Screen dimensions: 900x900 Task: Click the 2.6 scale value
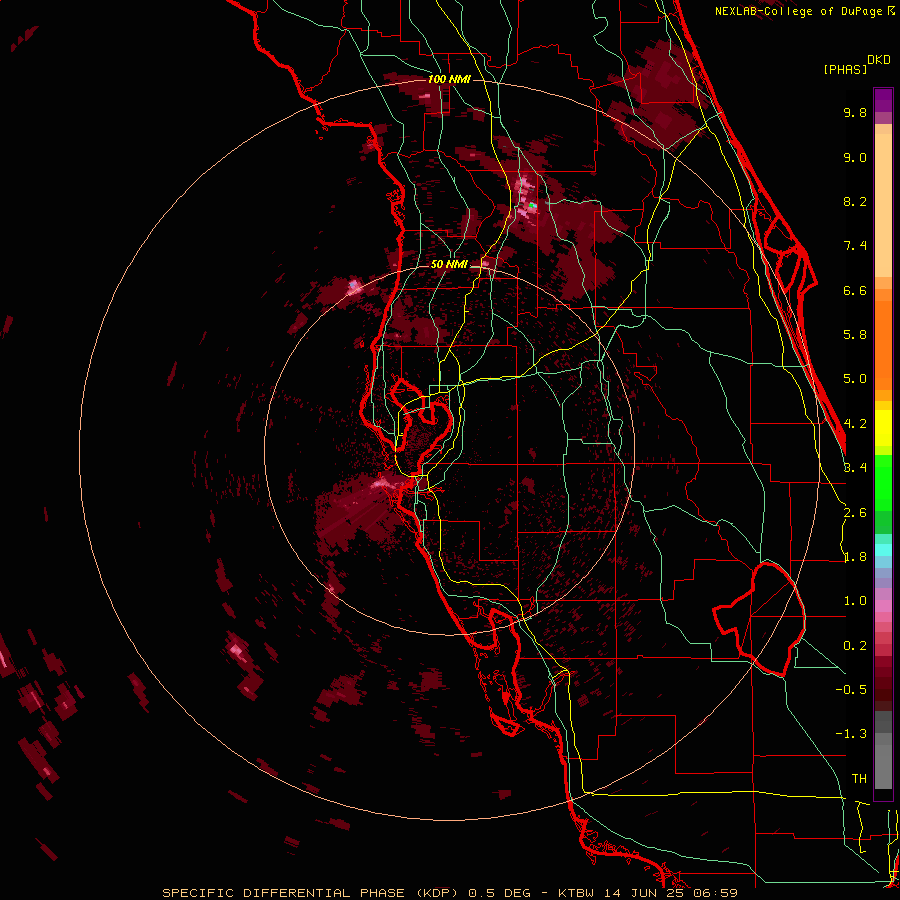click(x=855, y=513)
